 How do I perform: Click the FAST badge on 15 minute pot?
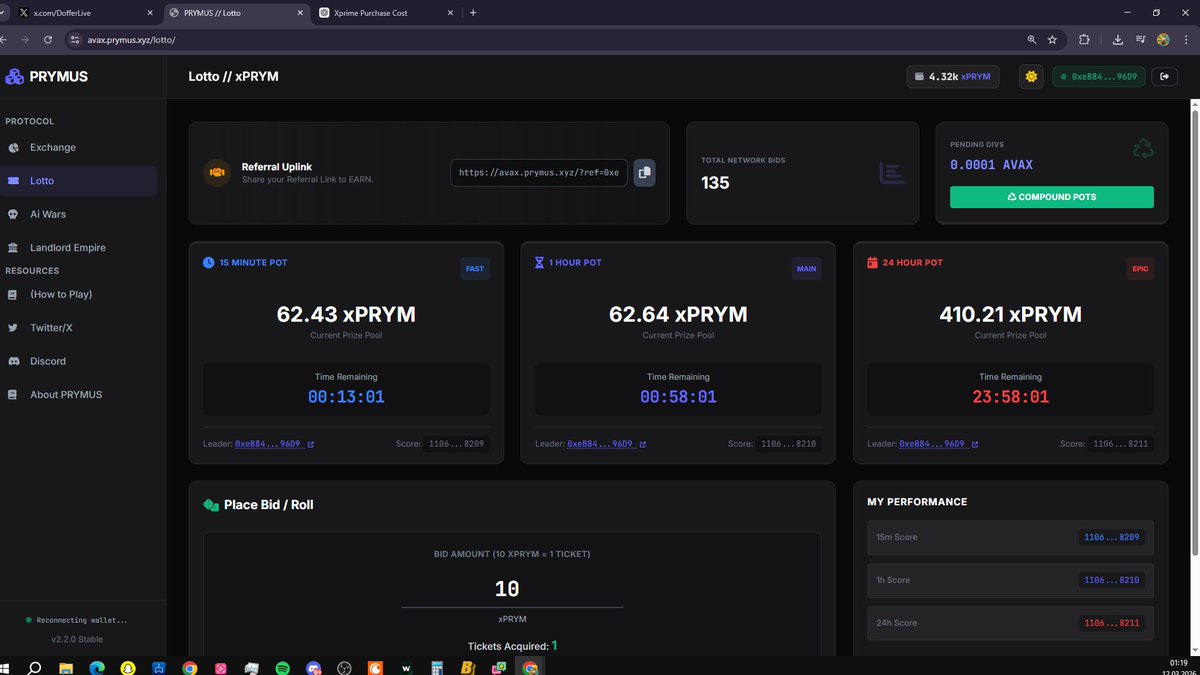tap(475, 268)
